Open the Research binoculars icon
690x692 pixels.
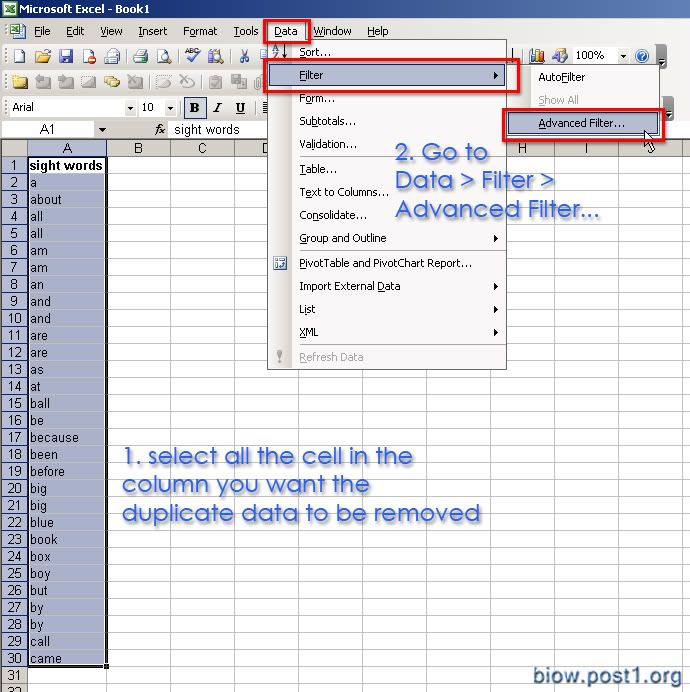coord(216,56)
